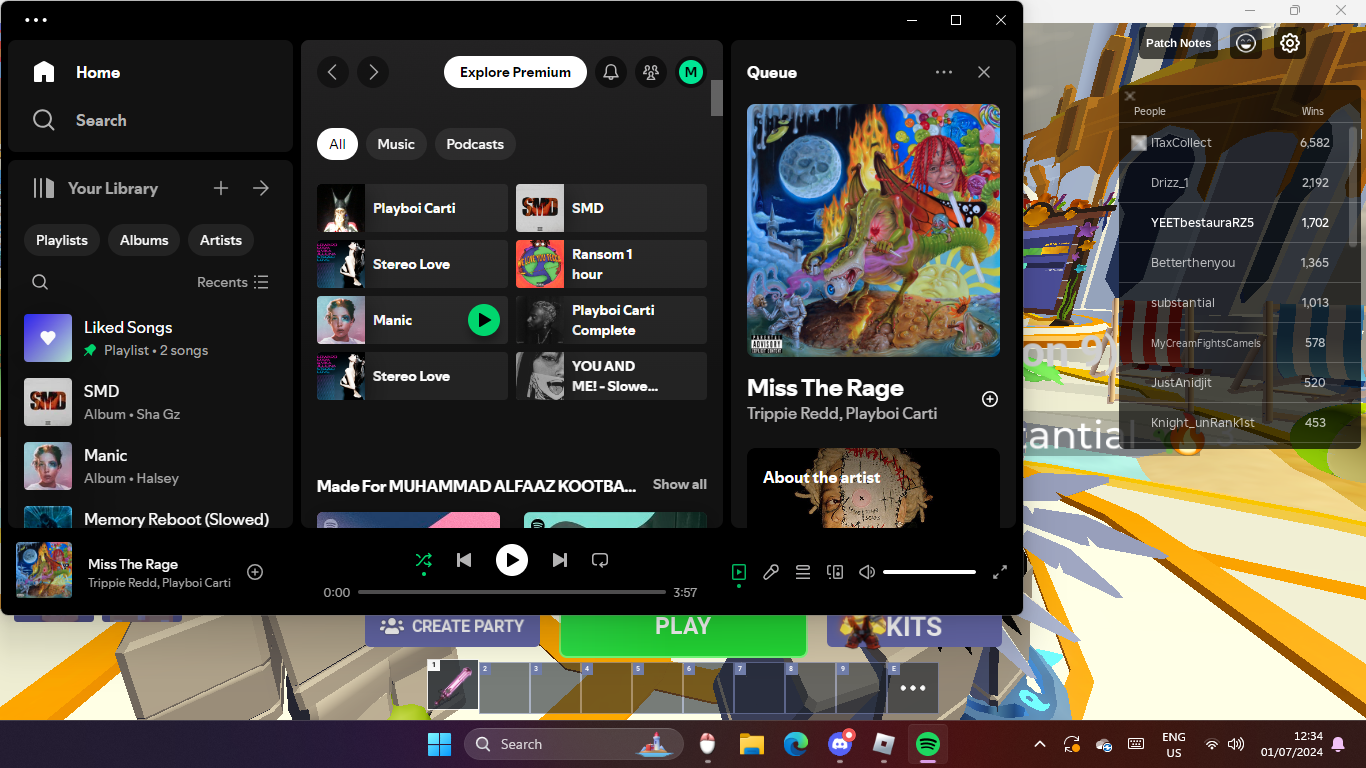Click Explore Premium button

[x=515, y=72]
